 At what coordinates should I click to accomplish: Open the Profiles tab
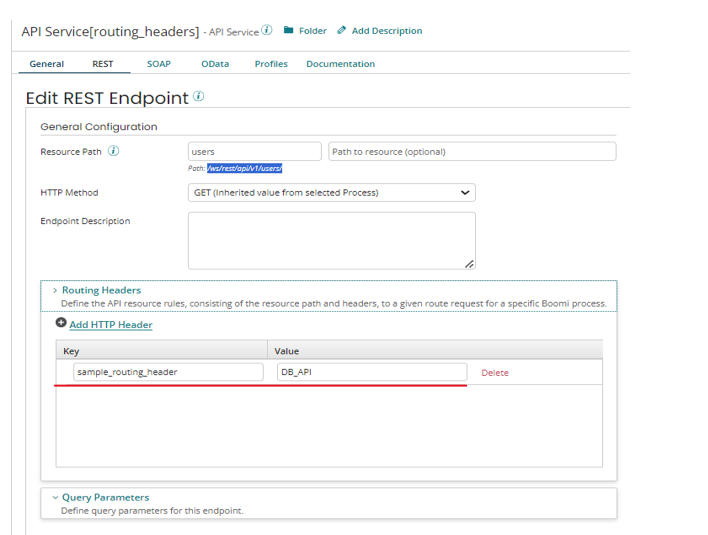click(271, 64)
